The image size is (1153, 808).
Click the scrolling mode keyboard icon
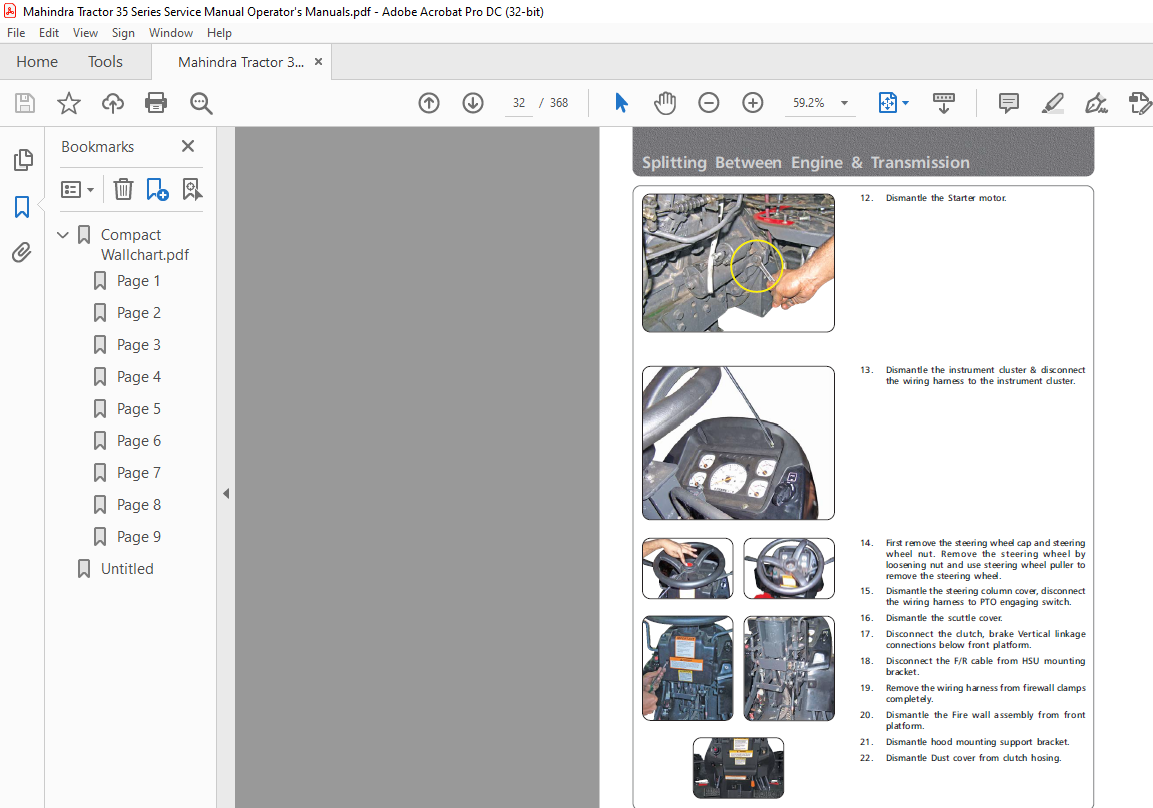[943, 103]
